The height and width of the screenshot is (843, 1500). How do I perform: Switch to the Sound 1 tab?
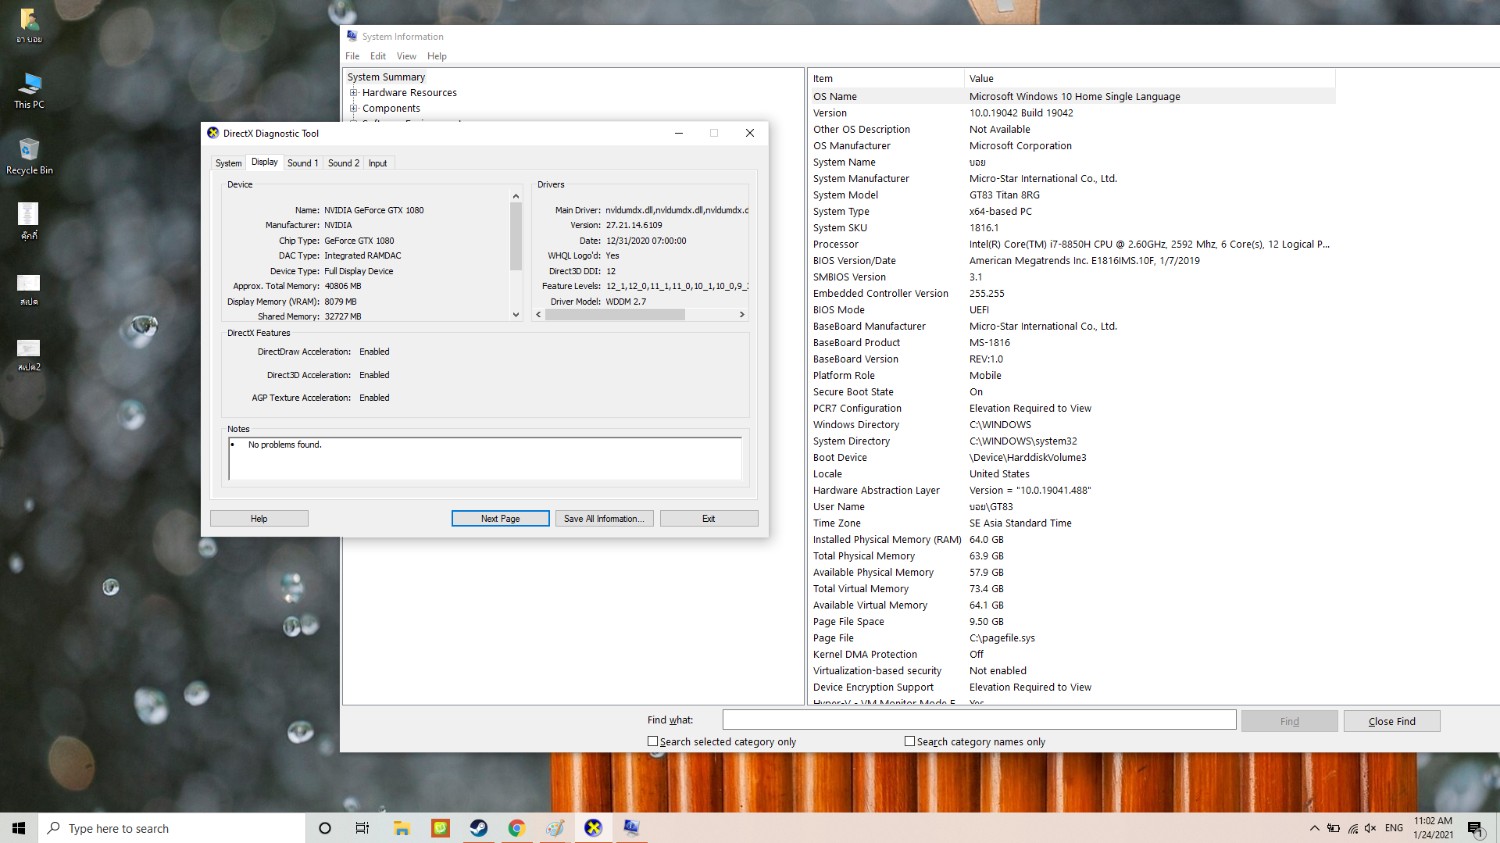302,163
